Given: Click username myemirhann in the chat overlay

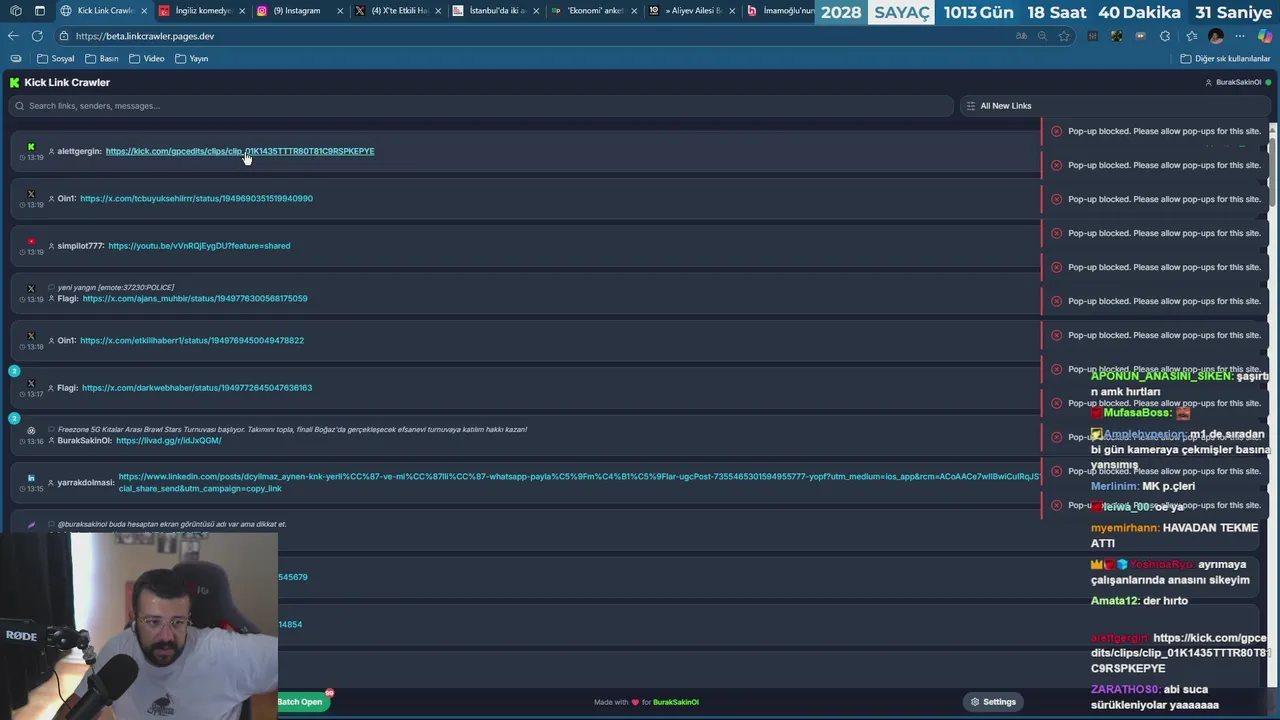Looking at the screenshot, I should pyautogui.click(x=1125, y=528).
